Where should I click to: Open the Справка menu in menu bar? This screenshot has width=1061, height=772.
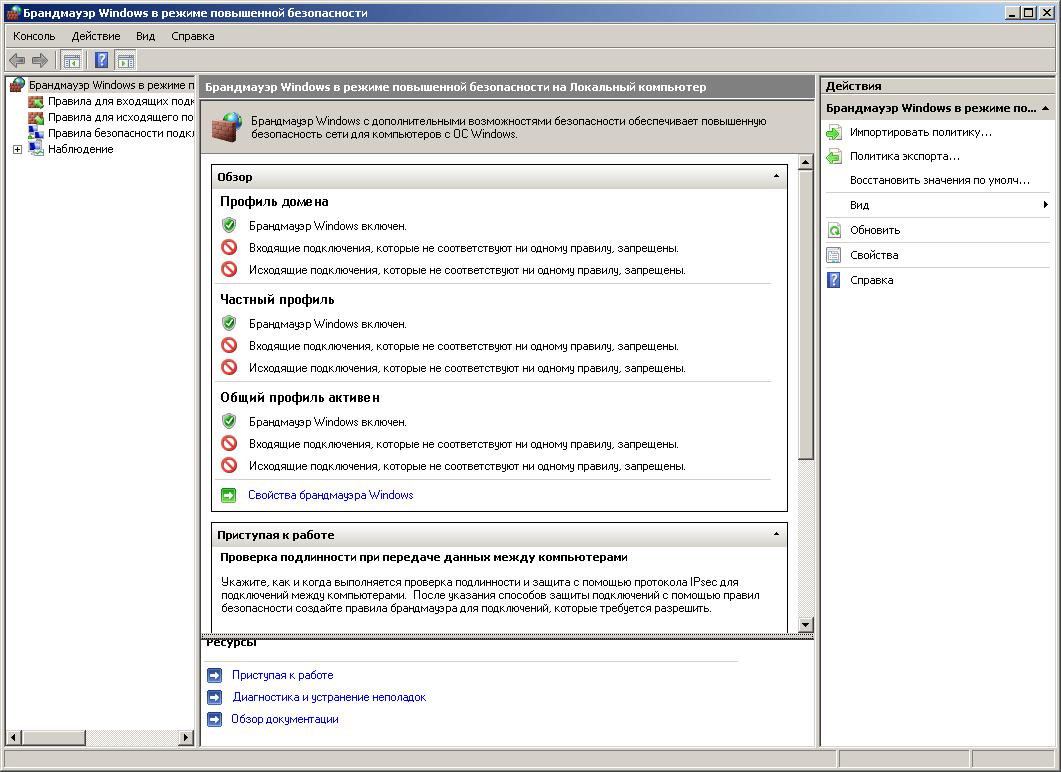(x=193, y=37)
